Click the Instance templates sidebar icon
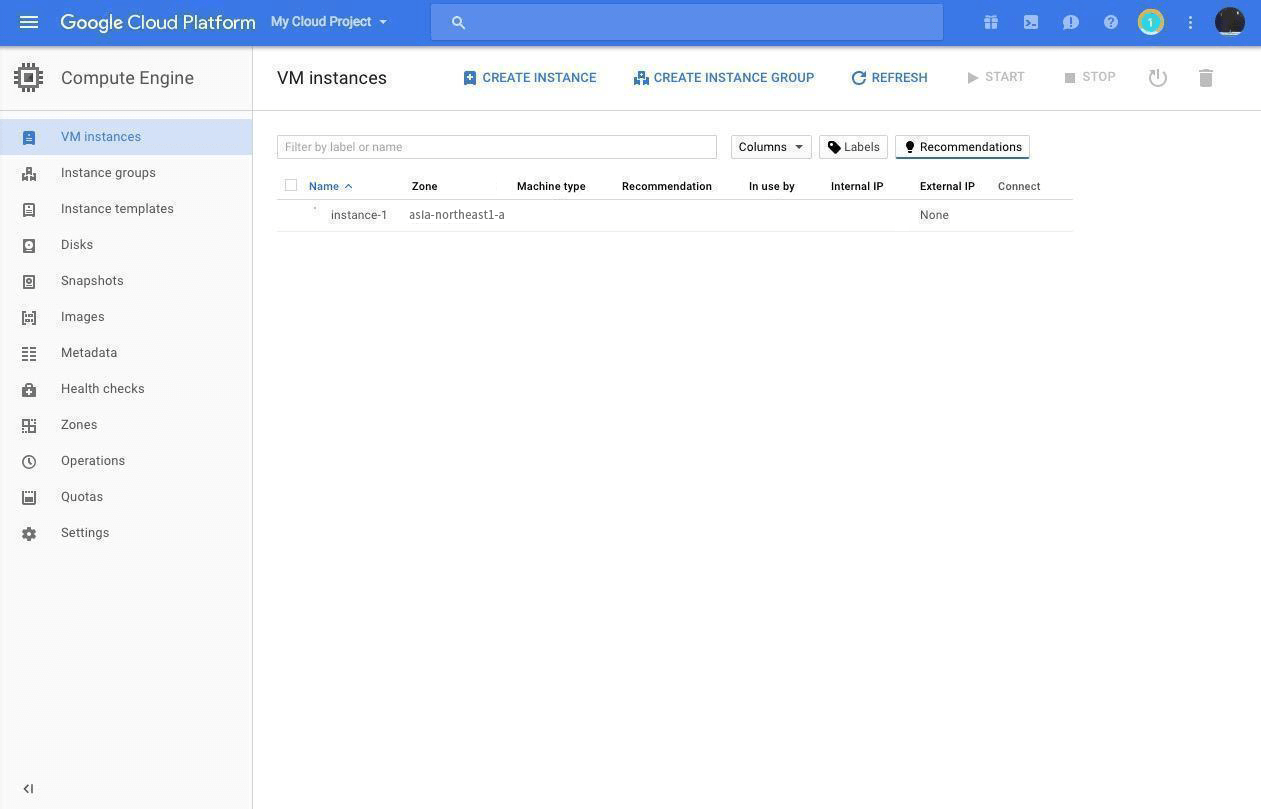This screenshot has height=809, width=1261. click(x=29, y=210)
